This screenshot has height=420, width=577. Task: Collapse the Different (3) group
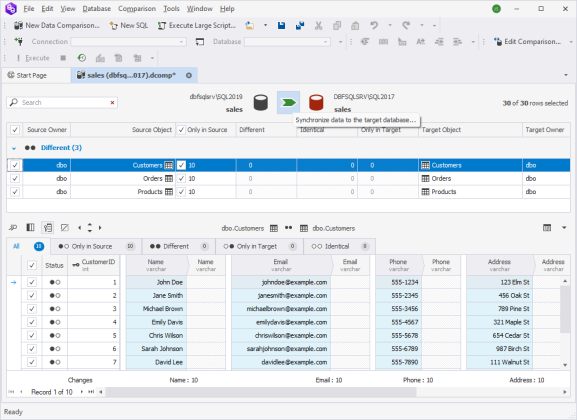pos(14,148)
